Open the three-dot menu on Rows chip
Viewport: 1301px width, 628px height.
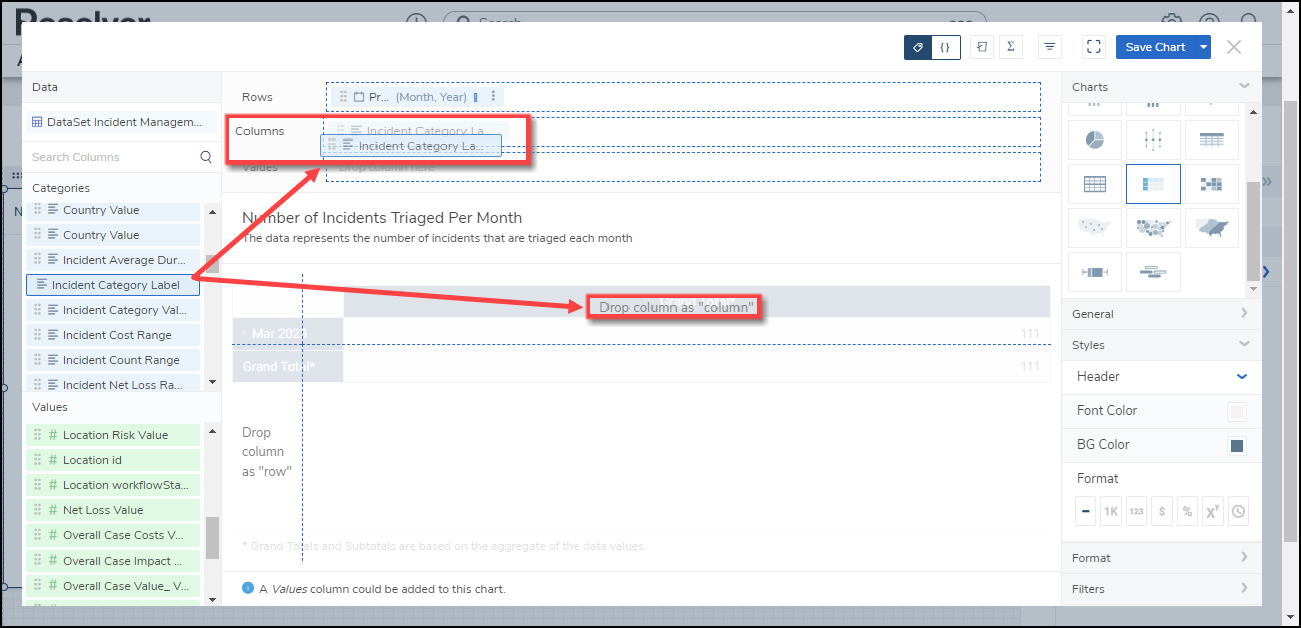[x=493, y=96]
